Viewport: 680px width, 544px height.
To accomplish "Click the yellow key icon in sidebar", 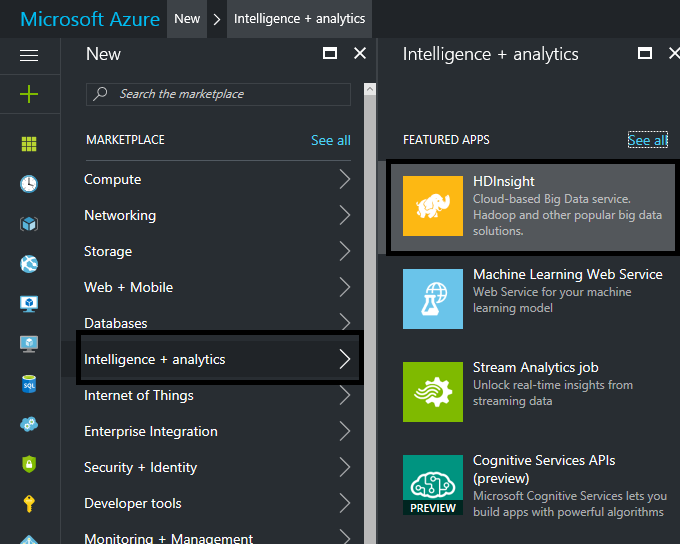I will coord(29,503).
